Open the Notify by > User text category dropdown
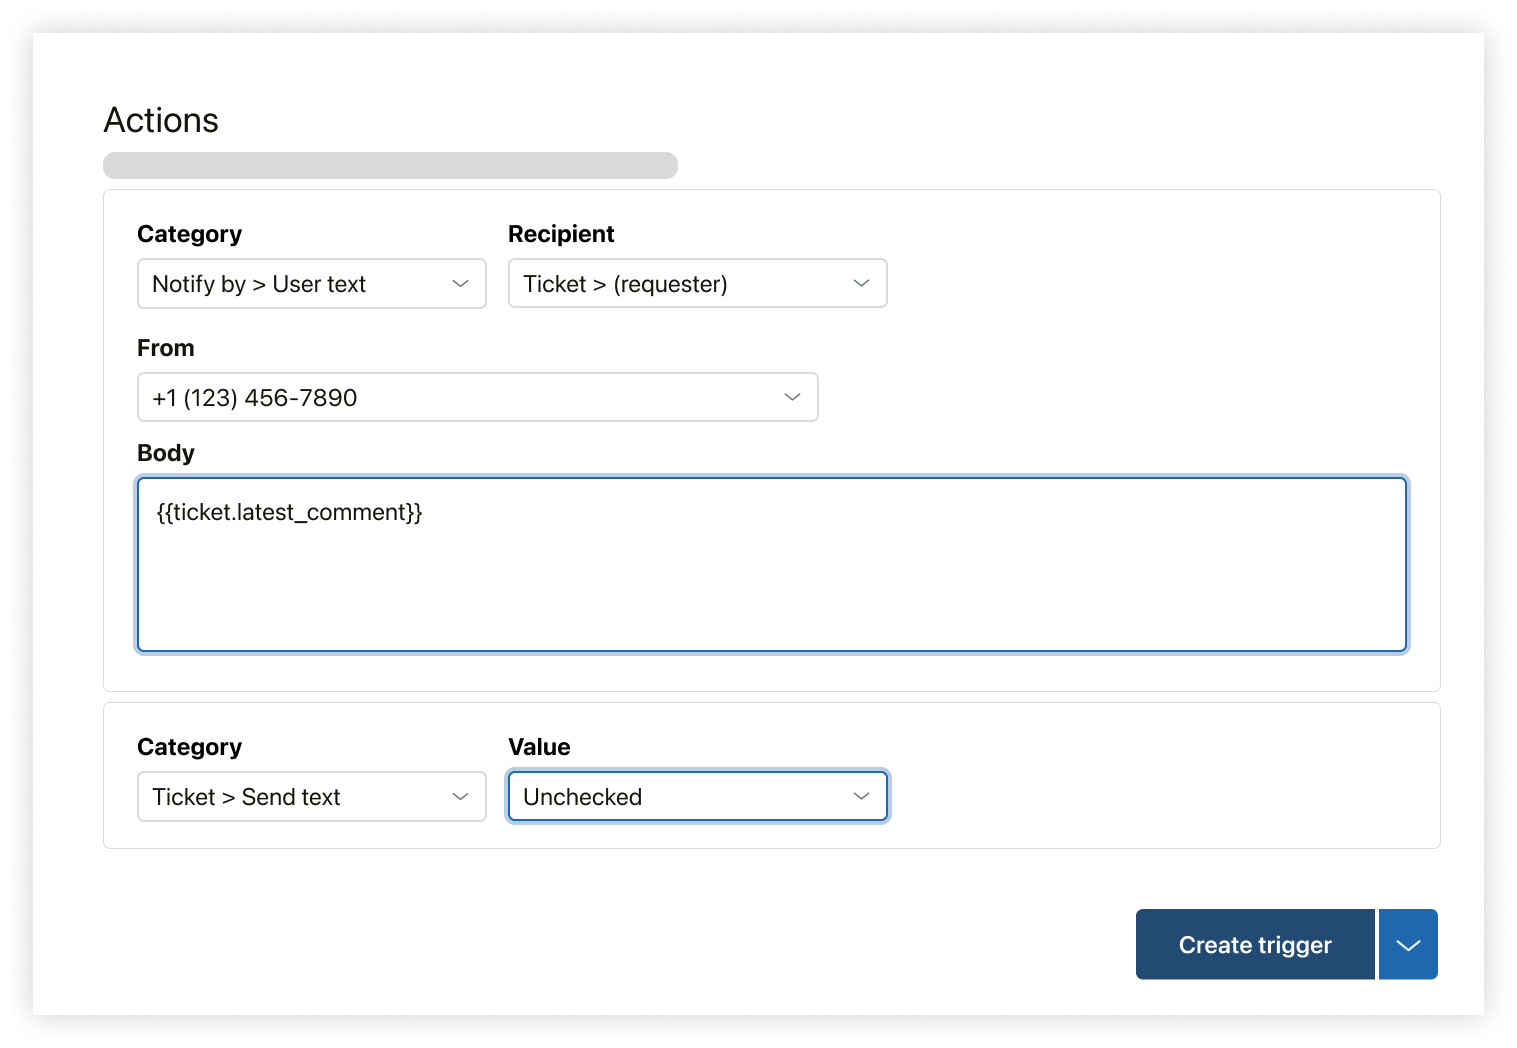 point(311,284)
